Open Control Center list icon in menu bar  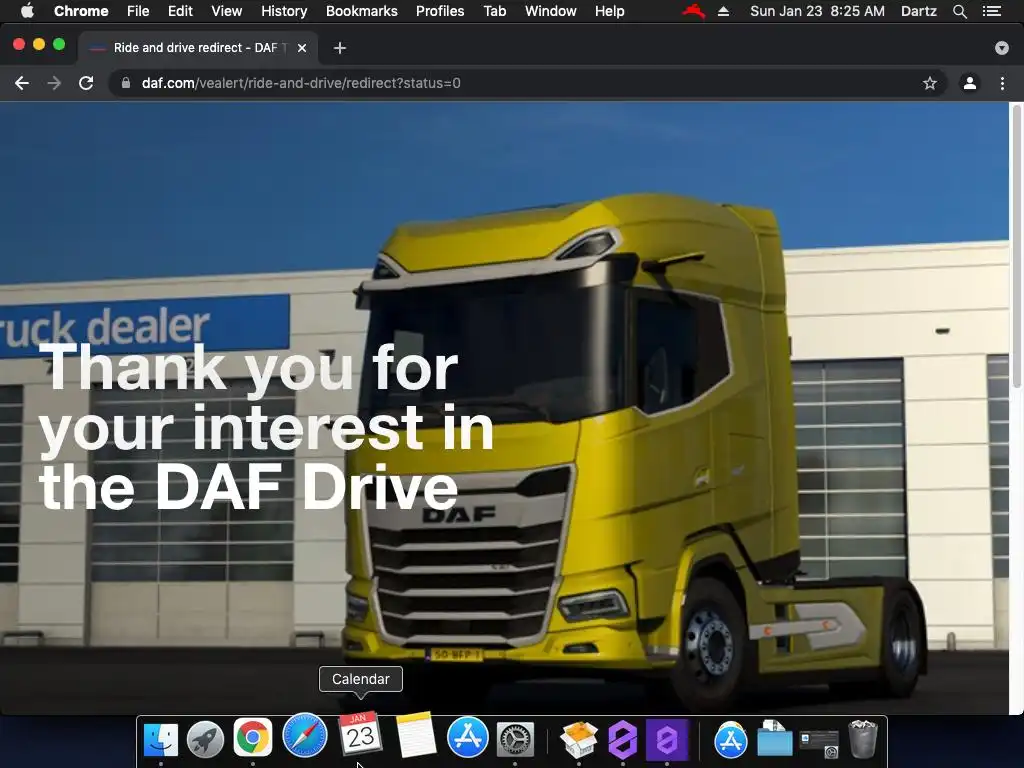992,11
